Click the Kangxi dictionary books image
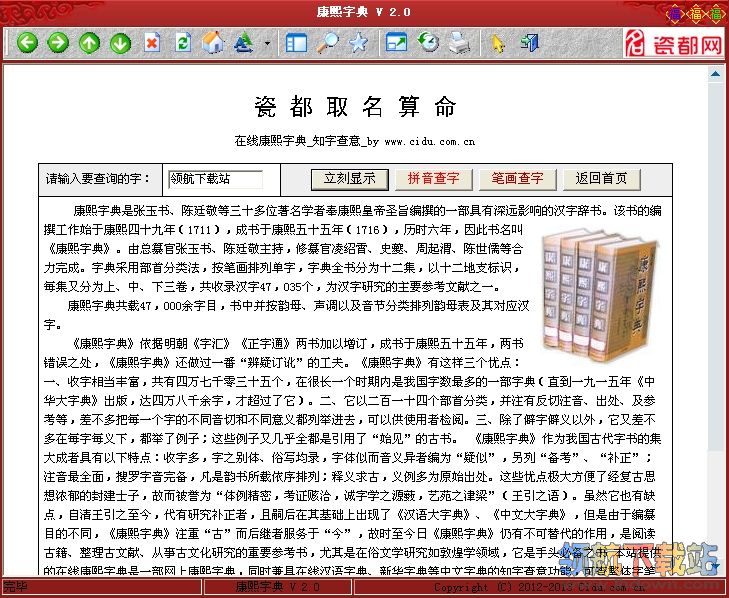This screenshot has width=729, height=598. click(x=601, y=294)
